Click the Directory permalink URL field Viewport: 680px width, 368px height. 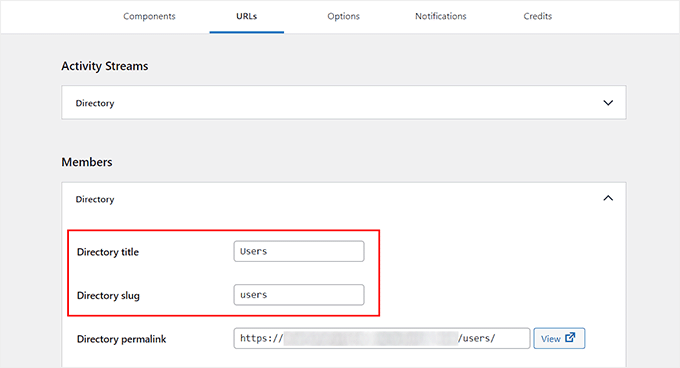point(382,338)
